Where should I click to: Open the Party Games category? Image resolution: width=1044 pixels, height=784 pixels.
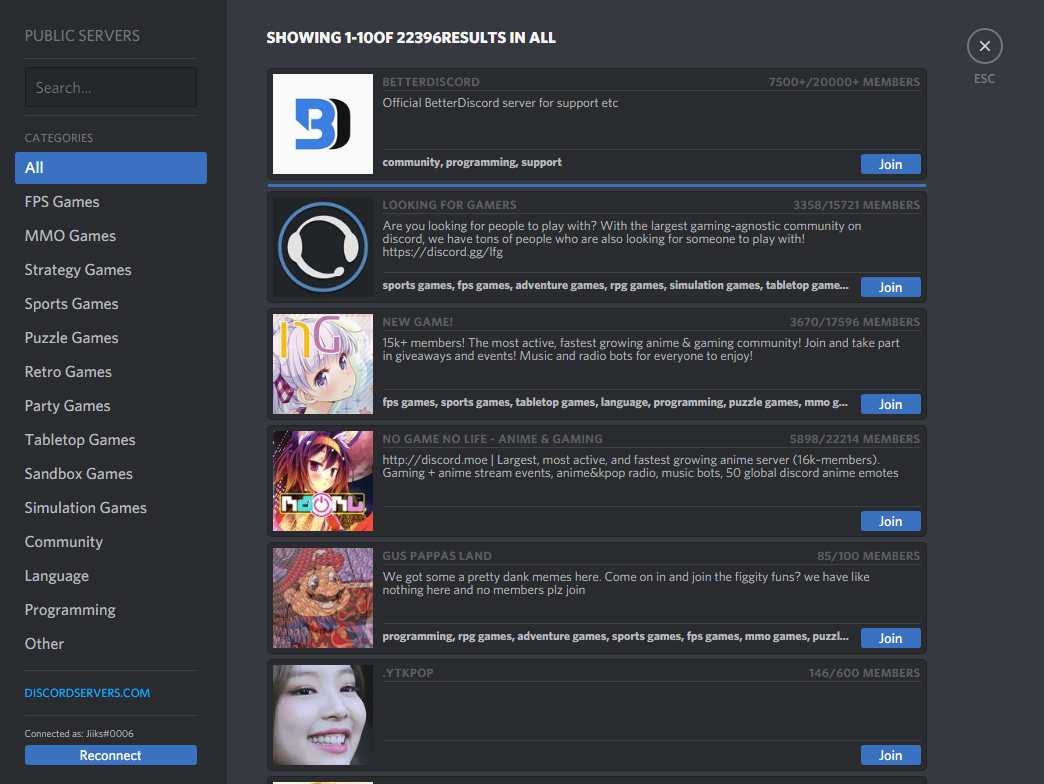(x=111, y=405)
